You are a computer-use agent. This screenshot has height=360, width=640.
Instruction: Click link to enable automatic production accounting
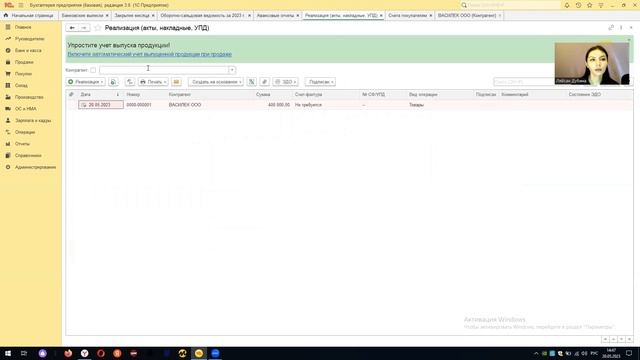click(149, 54)
